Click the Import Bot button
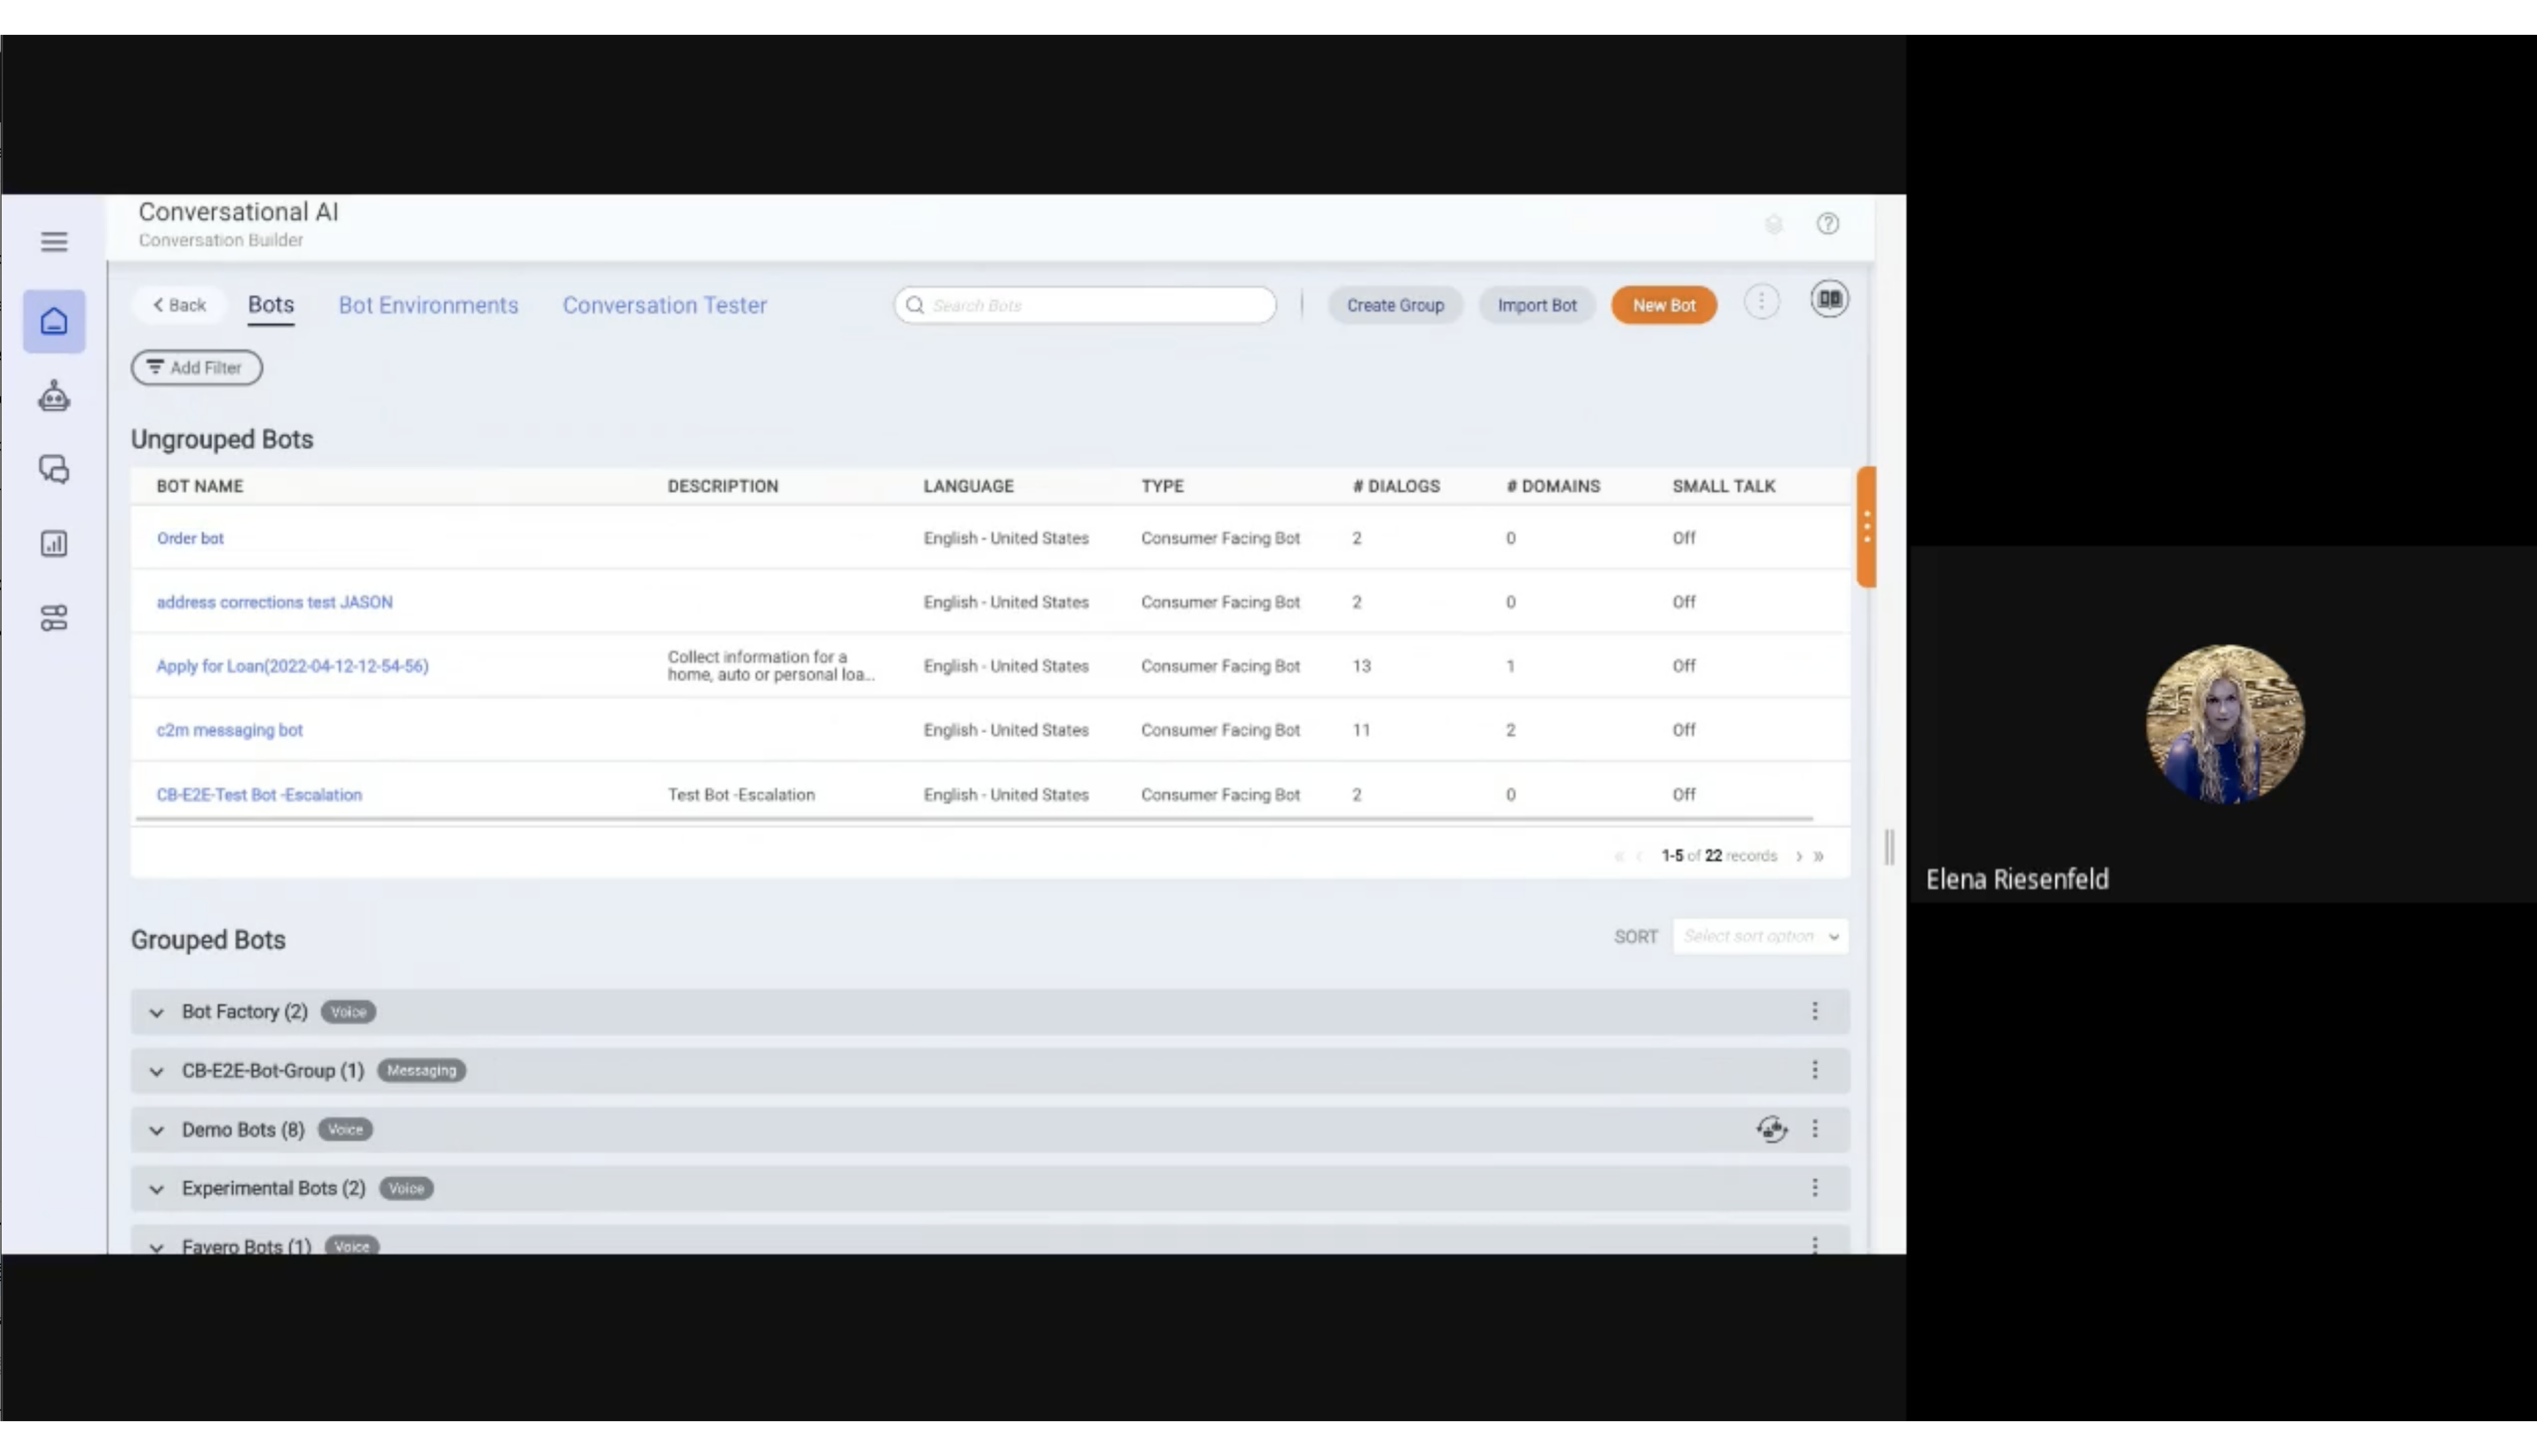 [1537, 305]
